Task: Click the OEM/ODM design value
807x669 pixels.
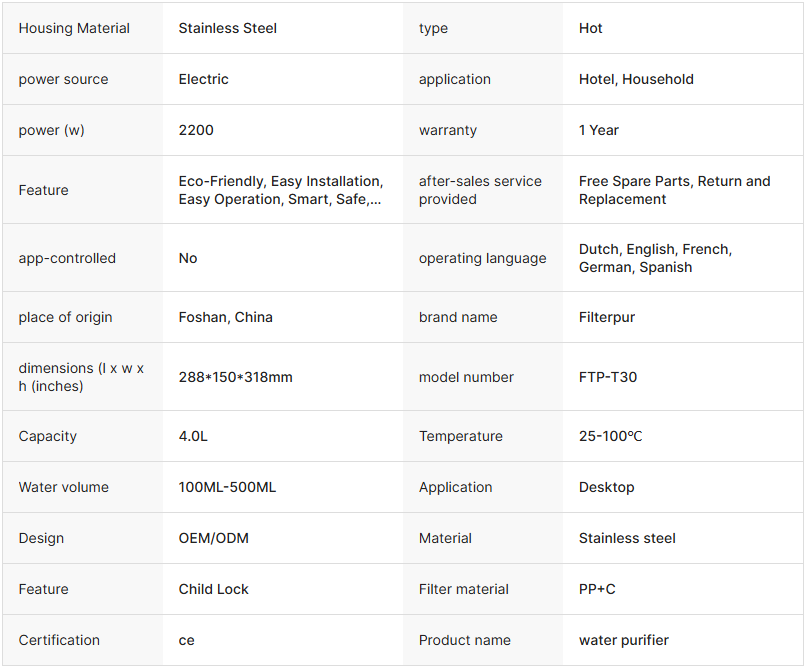Action: [214, 538]
